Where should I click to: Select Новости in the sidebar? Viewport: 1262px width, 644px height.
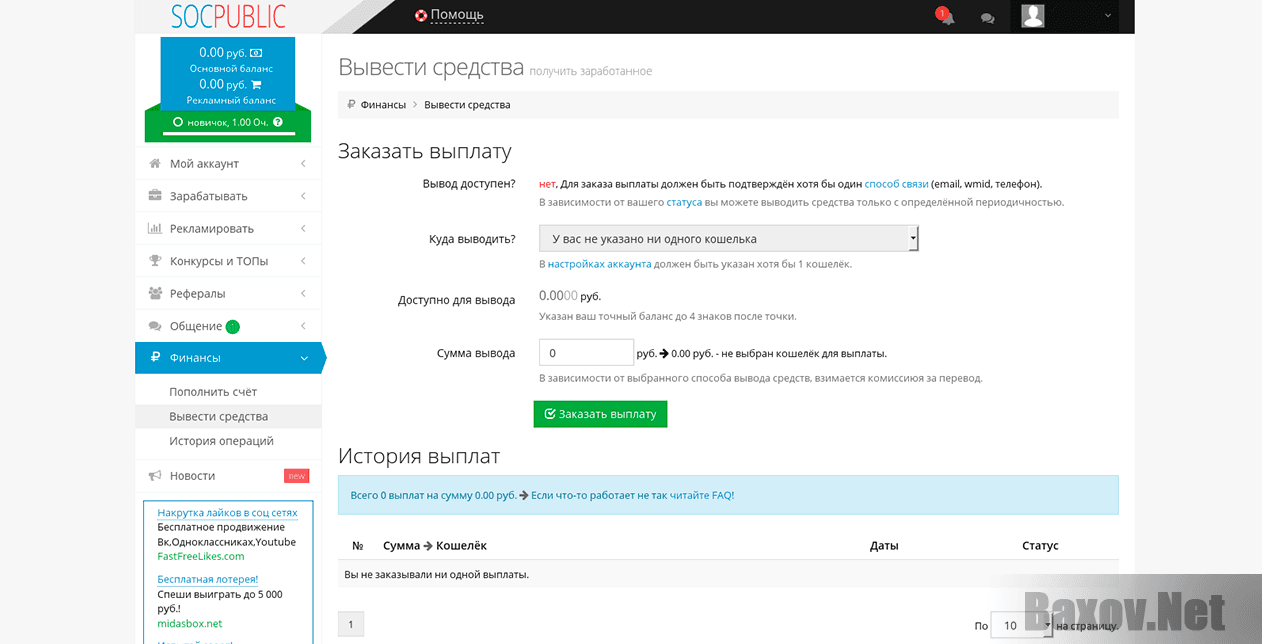coord(192,476)
